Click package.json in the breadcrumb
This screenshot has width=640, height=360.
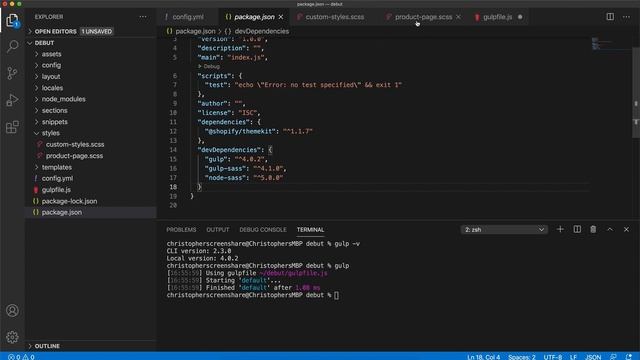(x=195, y=31)
